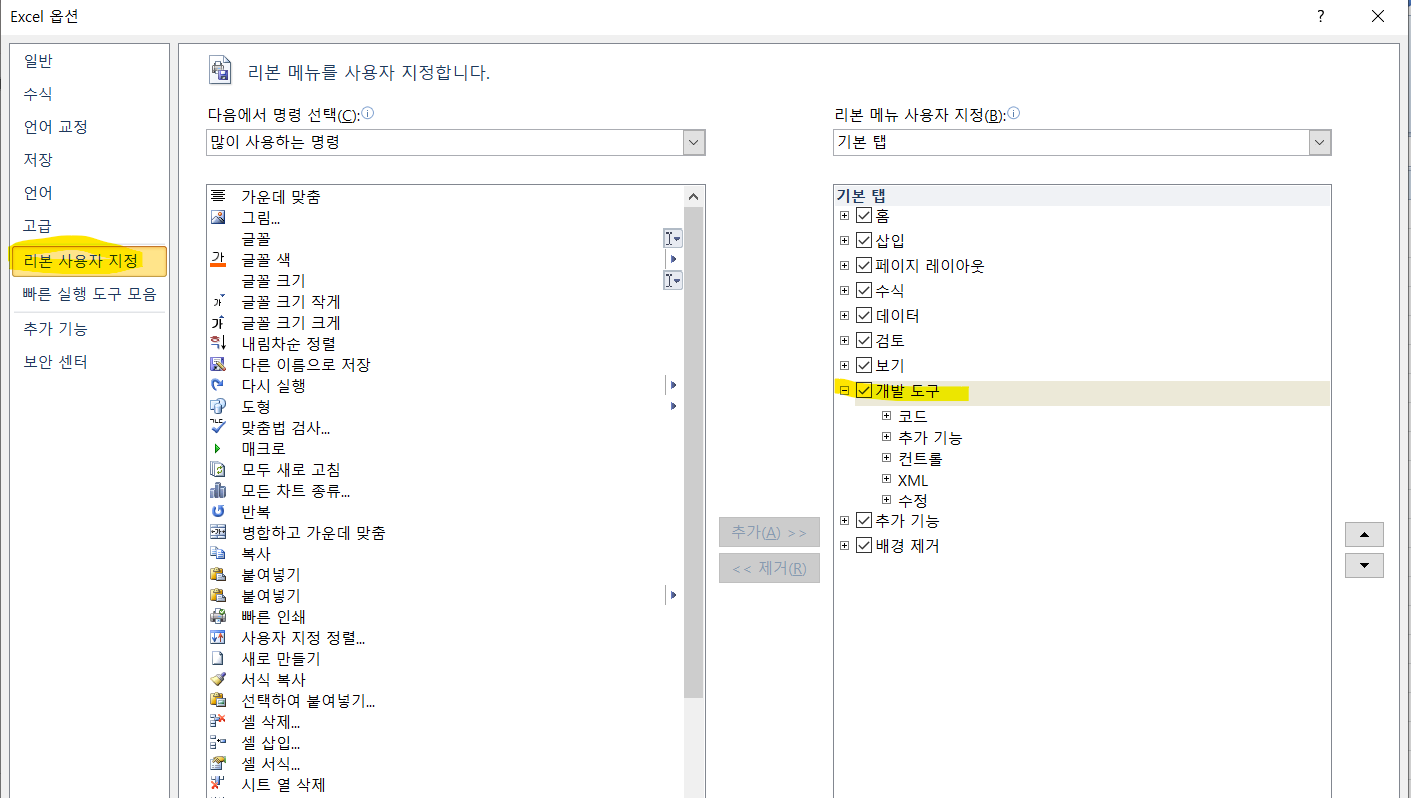Open the 고급 options category
This screenshot has height=798, width=1411.
[89, 226]
